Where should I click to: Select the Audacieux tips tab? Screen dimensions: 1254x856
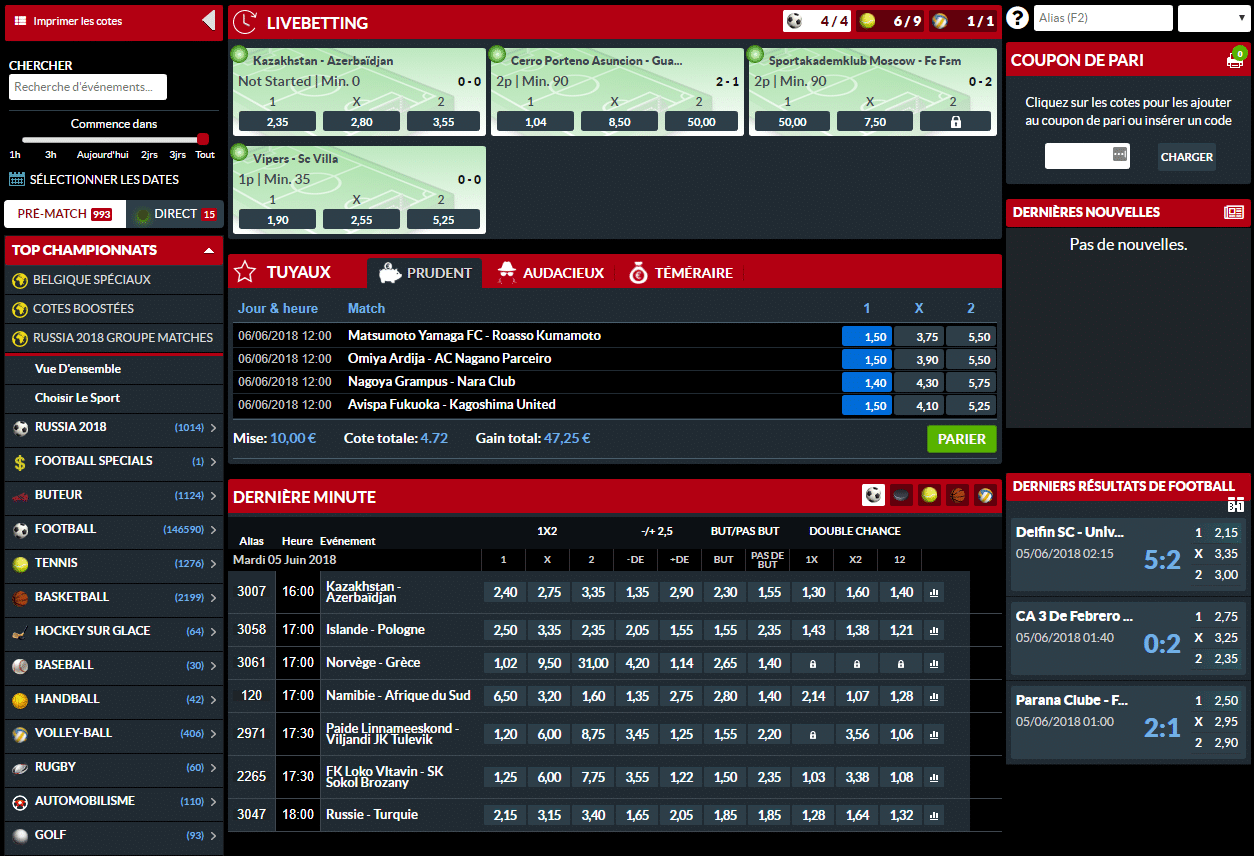coord(550,273)
